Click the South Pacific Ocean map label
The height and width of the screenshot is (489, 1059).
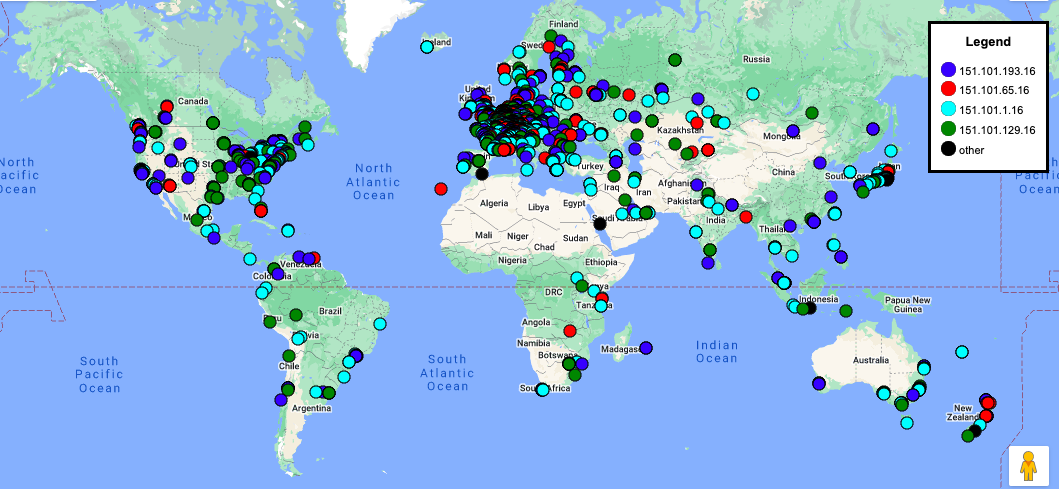99,374
